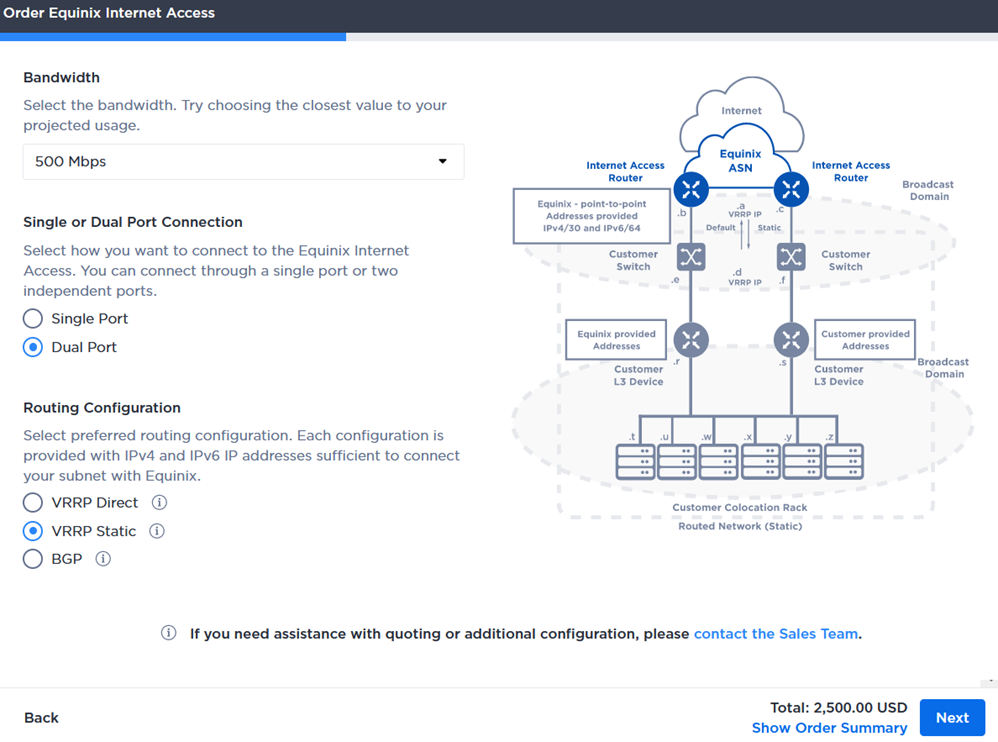Choose the VRRP Static routing option
The image size is (998, 742).
pos(33,531)
